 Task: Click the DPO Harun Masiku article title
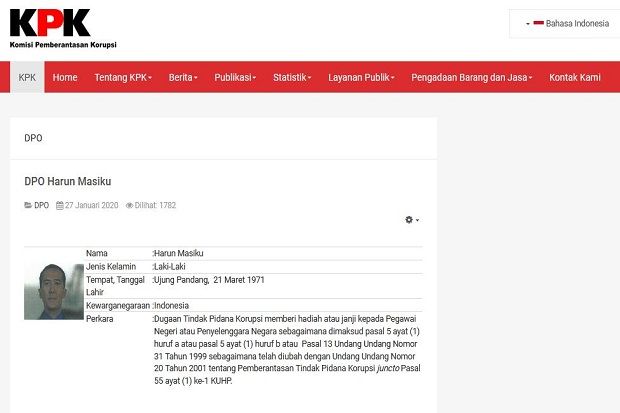(x=68, y=181)
